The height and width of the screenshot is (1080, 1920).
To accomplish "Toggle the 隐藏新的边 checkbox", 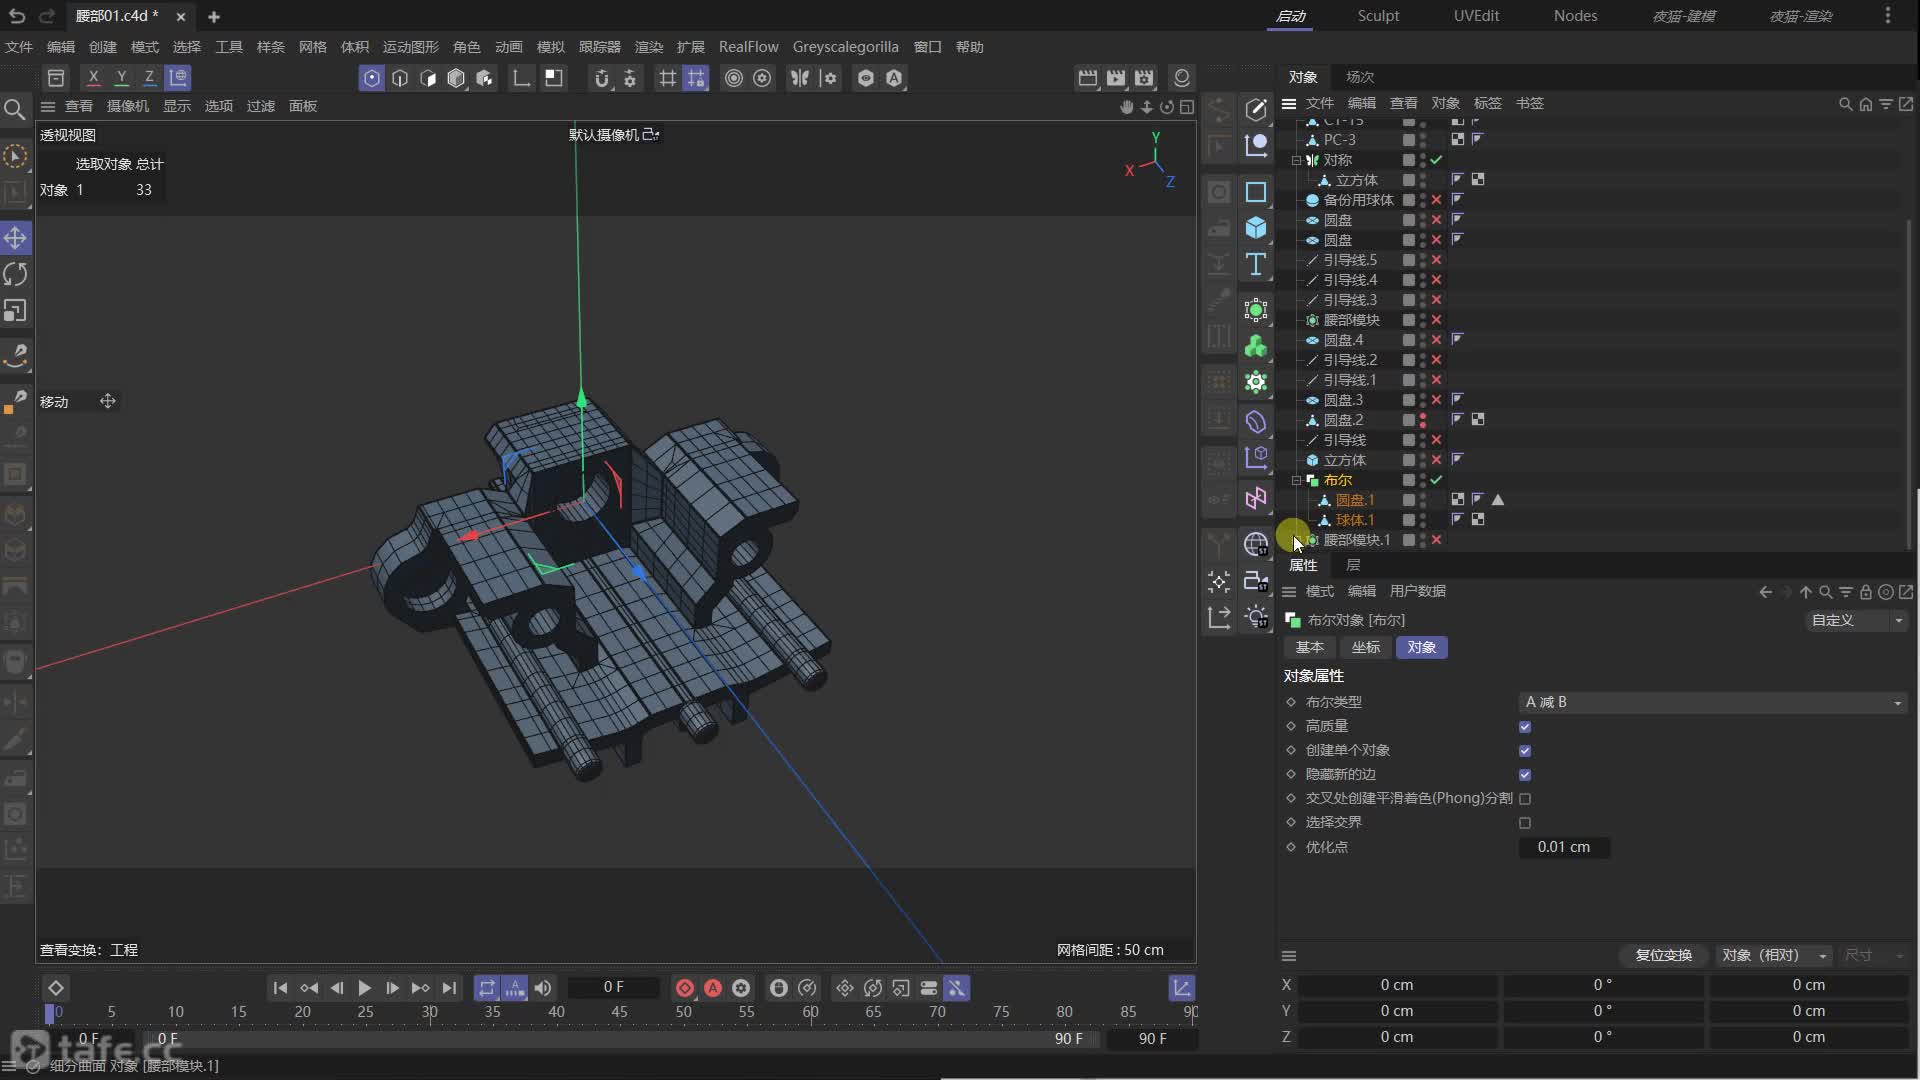I will click(x=1525, y=775).
